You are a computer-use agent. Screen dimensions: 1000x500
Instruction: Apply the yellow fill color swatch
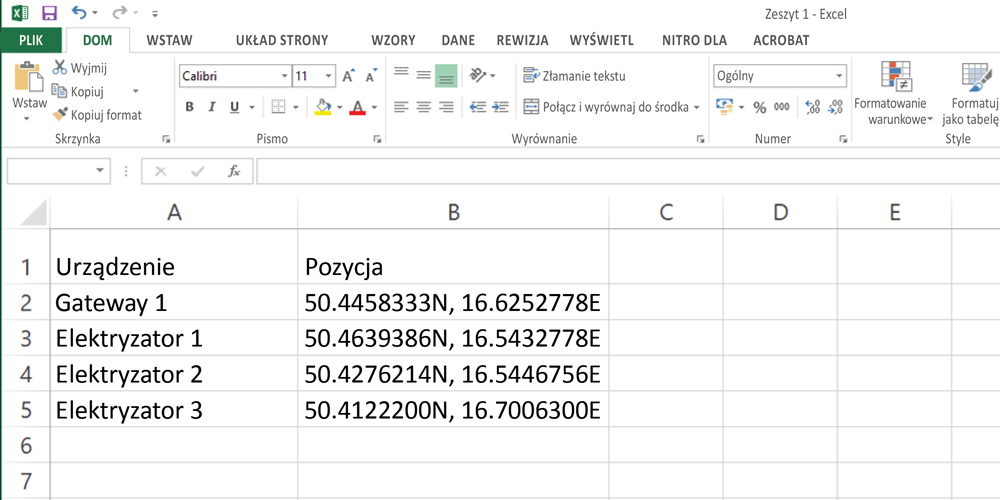(x=323, y=107)
